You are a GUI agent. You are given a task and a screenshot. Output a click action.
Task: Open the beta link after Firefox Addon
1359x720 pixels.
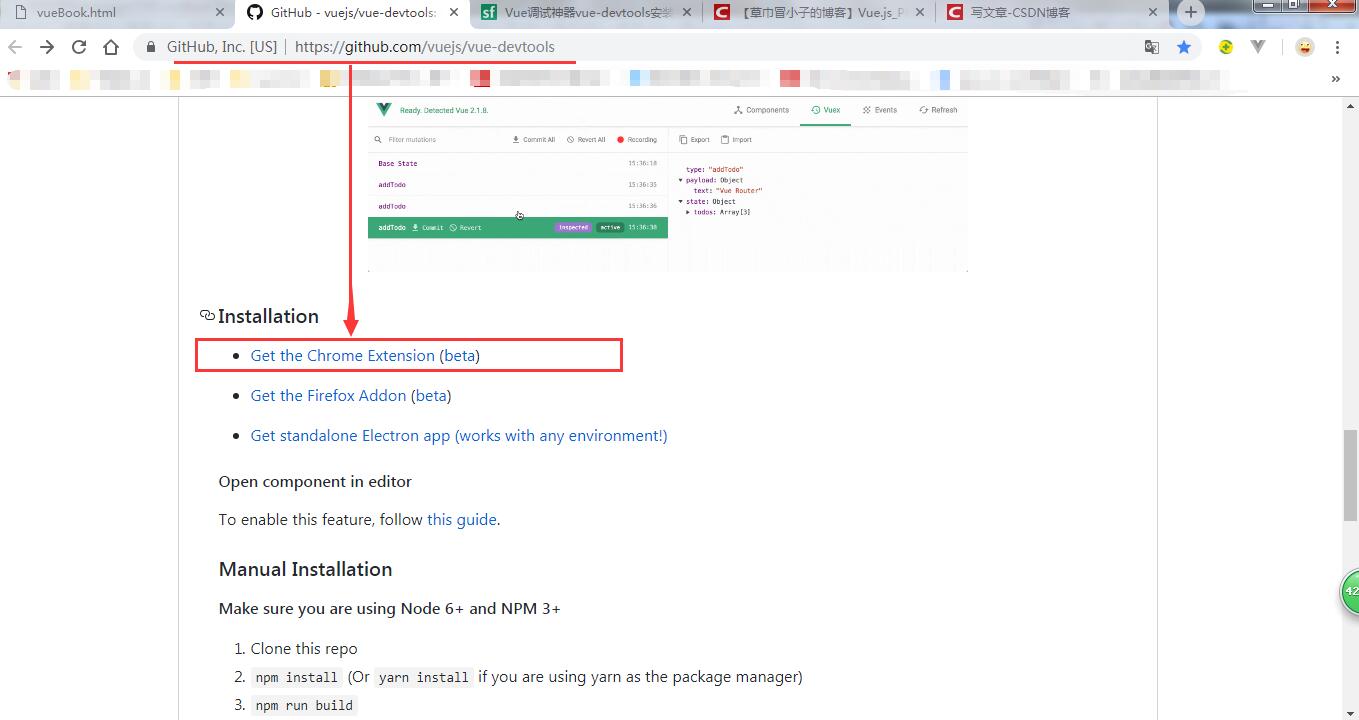(431, 396)
